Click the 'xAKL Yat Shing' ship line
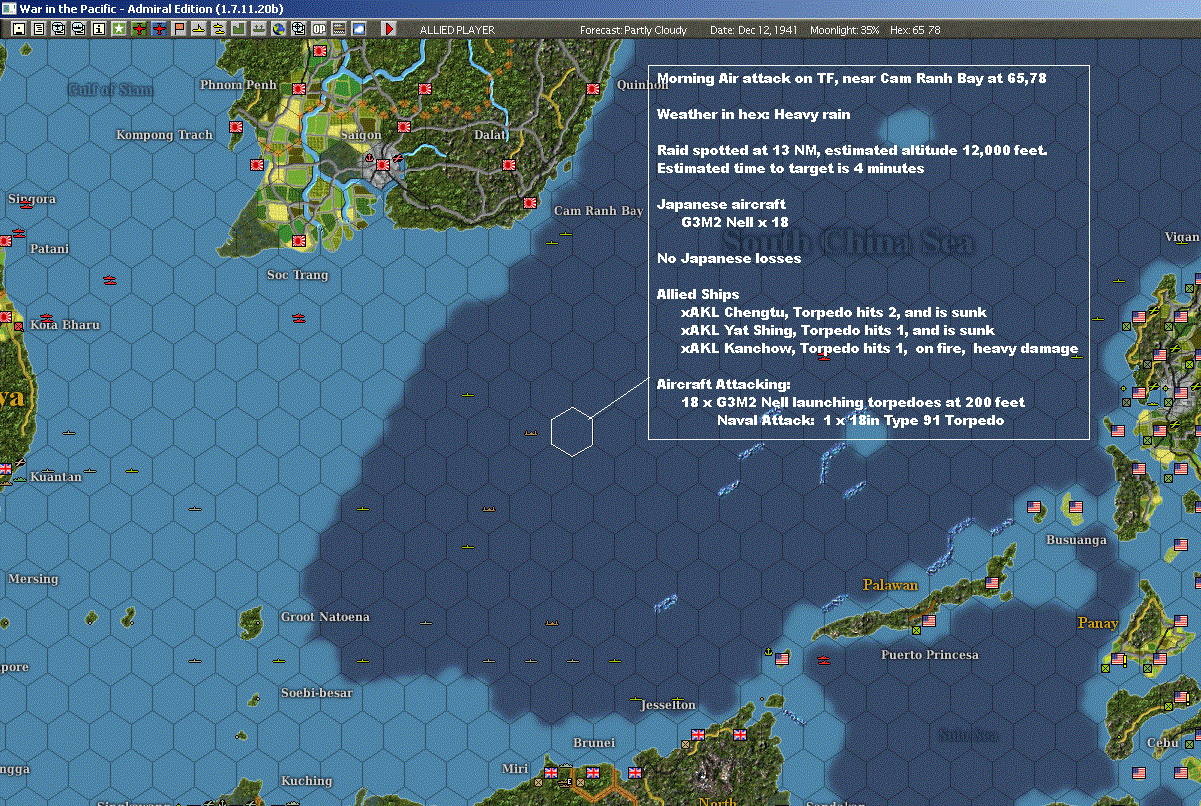 838,330
